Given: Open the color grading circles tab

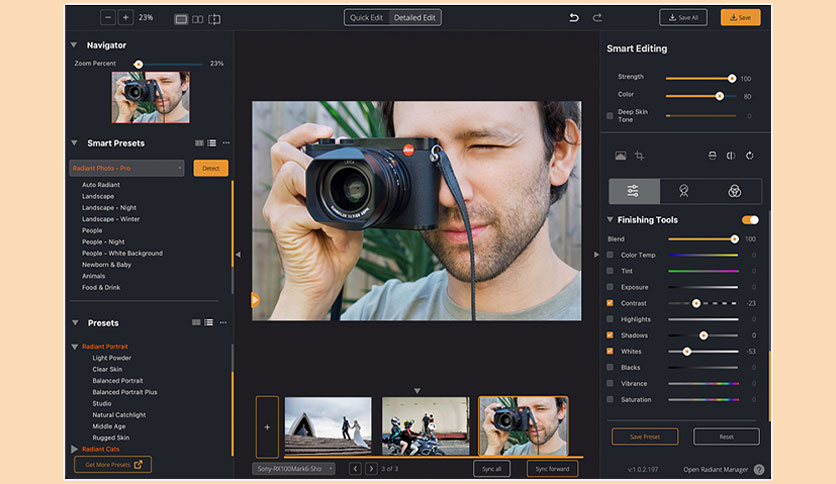Looking at the screenshot, I should point(735,191).
